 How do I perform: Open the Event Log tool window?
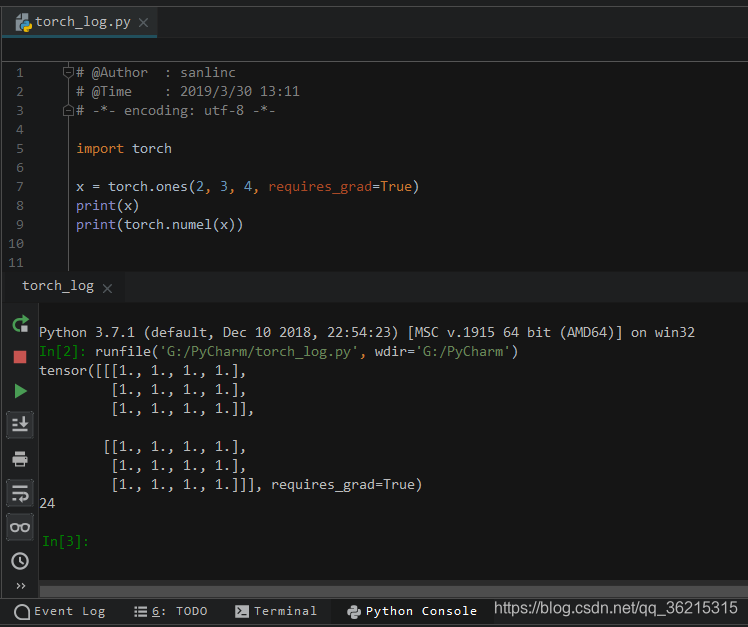coord(60,611)
